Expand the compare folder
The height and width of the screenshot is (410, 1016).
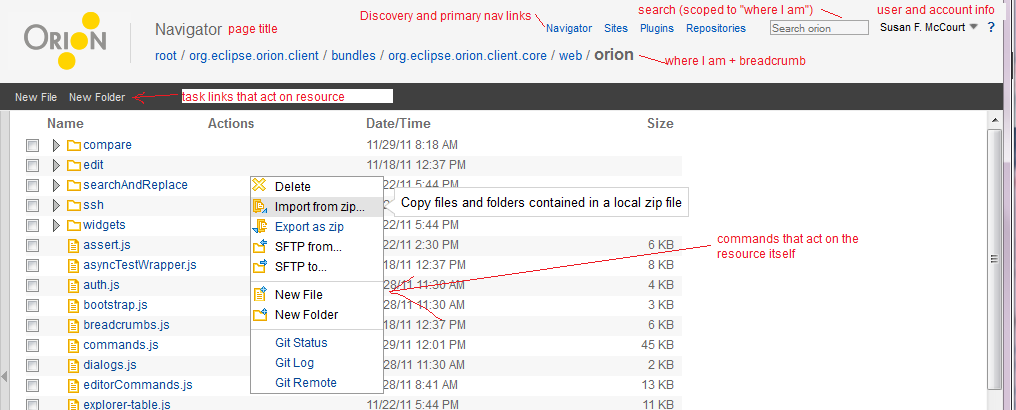coord(56,145)
